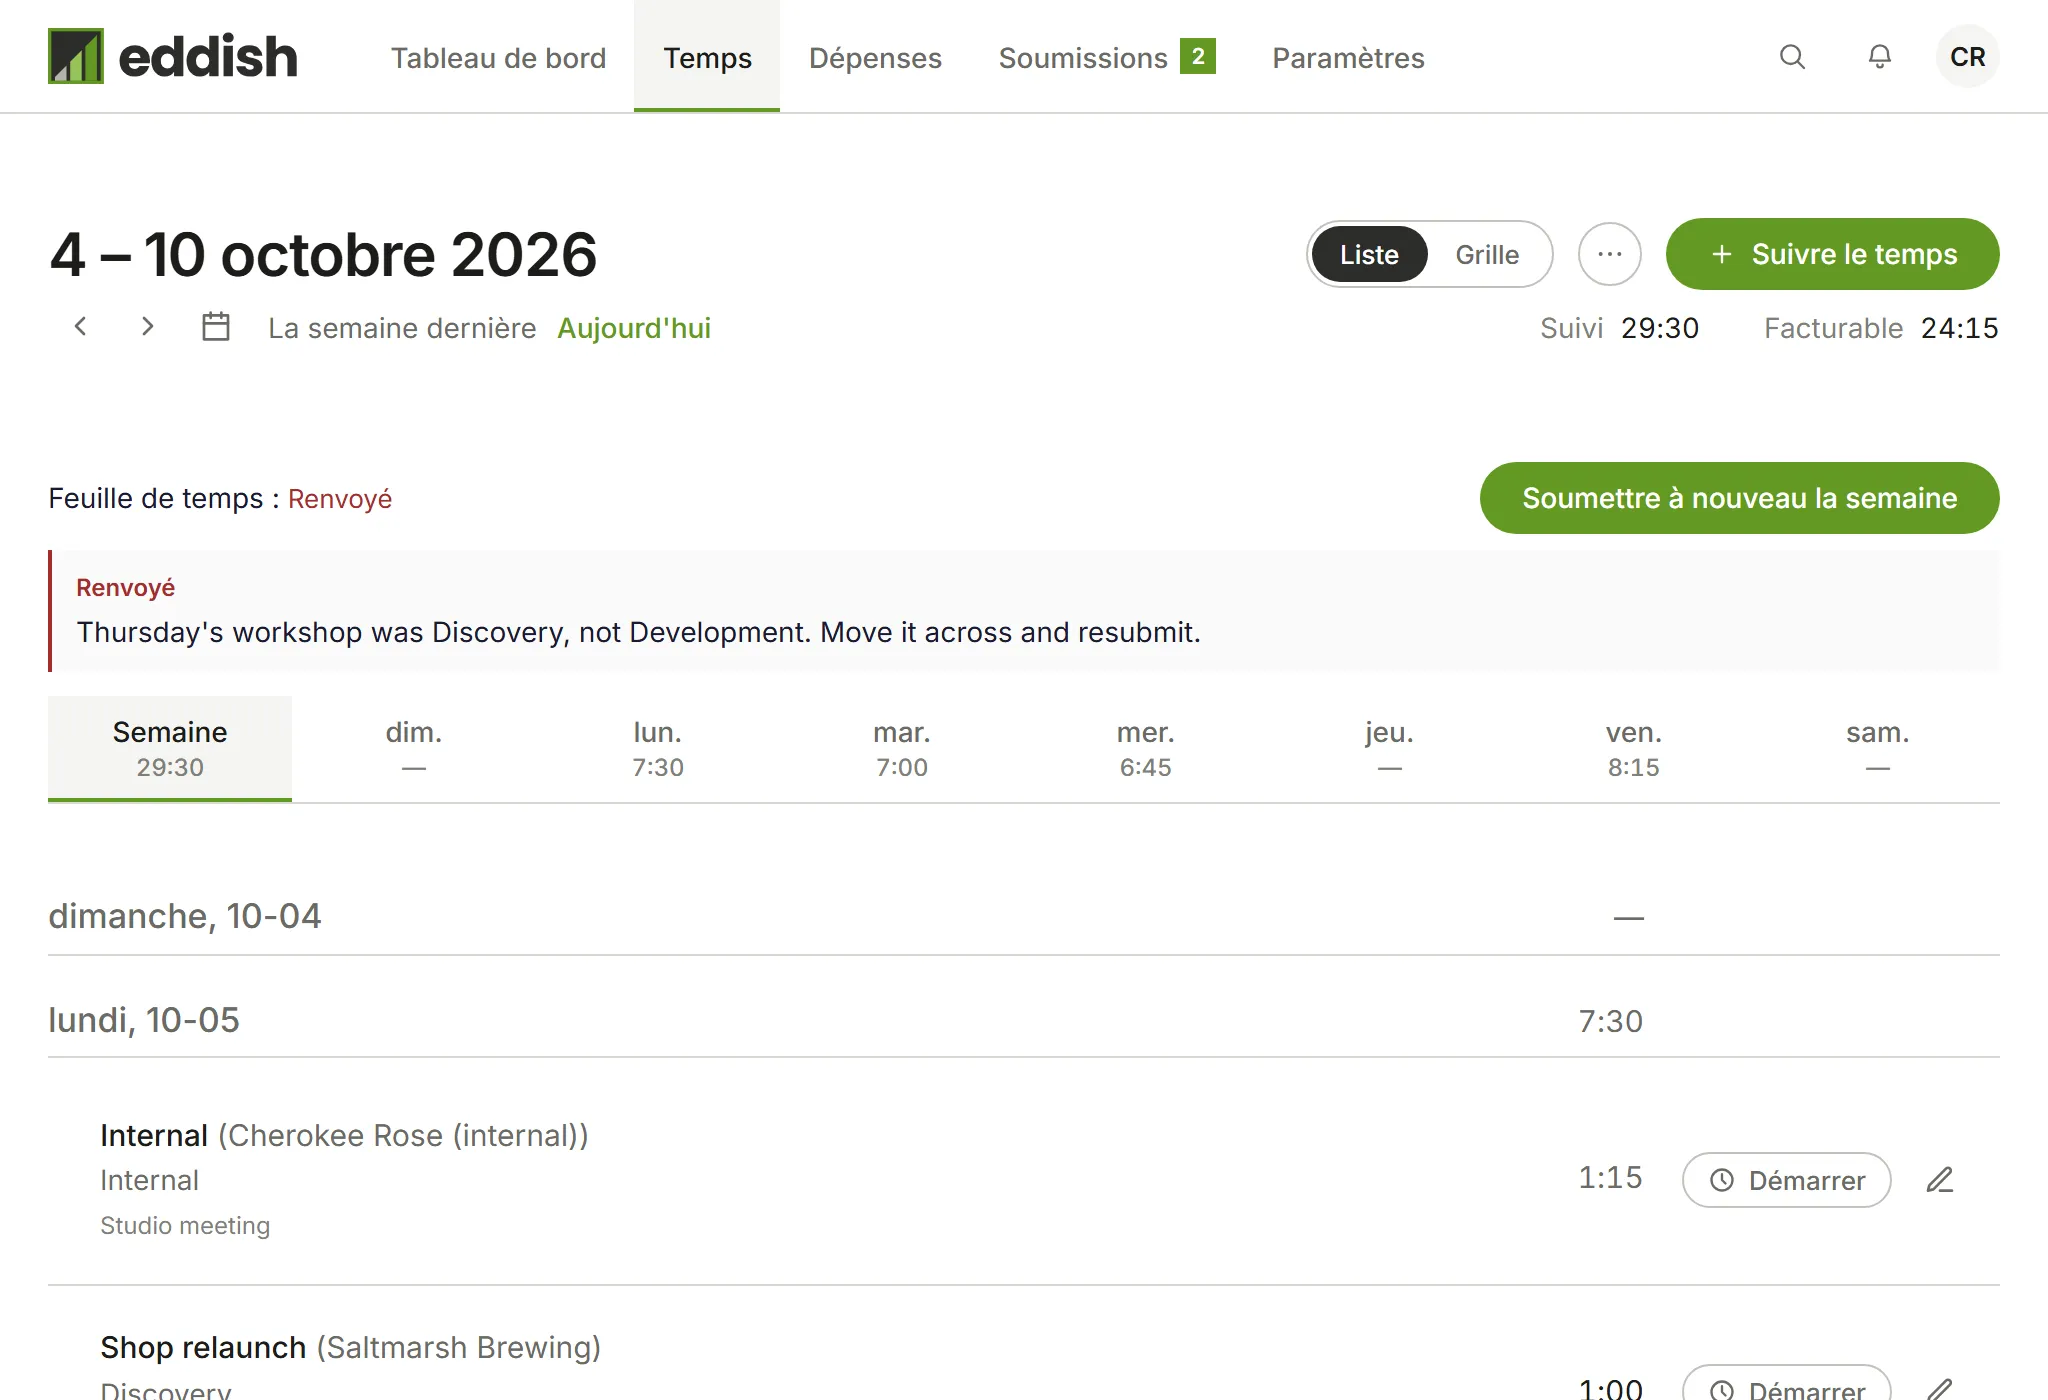Go to next week arrow
The height and width of the screenshot is (1400, 2048).
coord(147,327)
